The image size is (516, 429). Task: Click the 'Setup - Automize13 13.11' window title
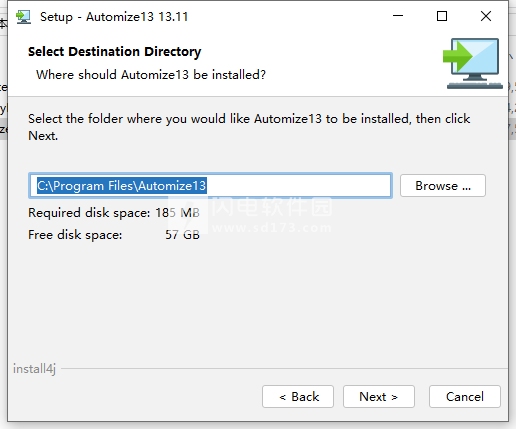(114, 17)
